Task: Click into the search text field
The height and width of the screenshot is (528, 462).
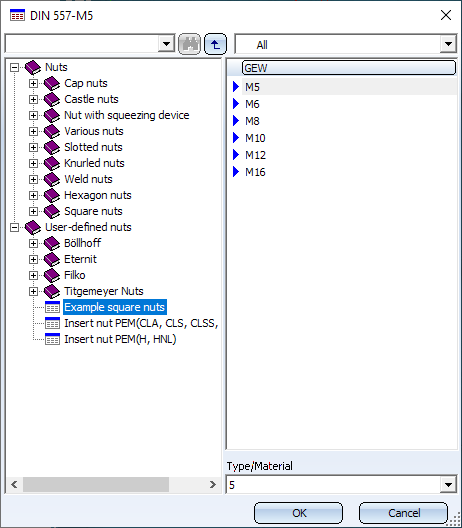Action: click(x=82, y=44)
